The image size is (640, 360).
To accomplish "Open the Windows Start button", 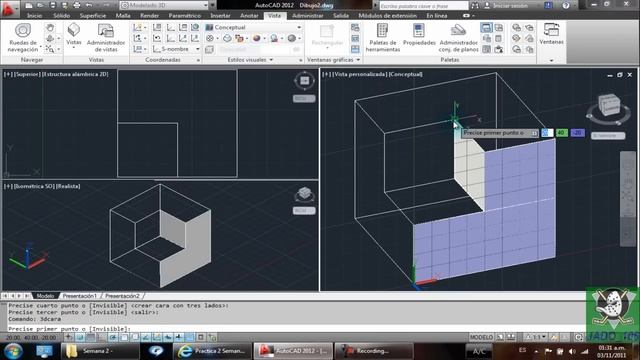I will 13,351.
